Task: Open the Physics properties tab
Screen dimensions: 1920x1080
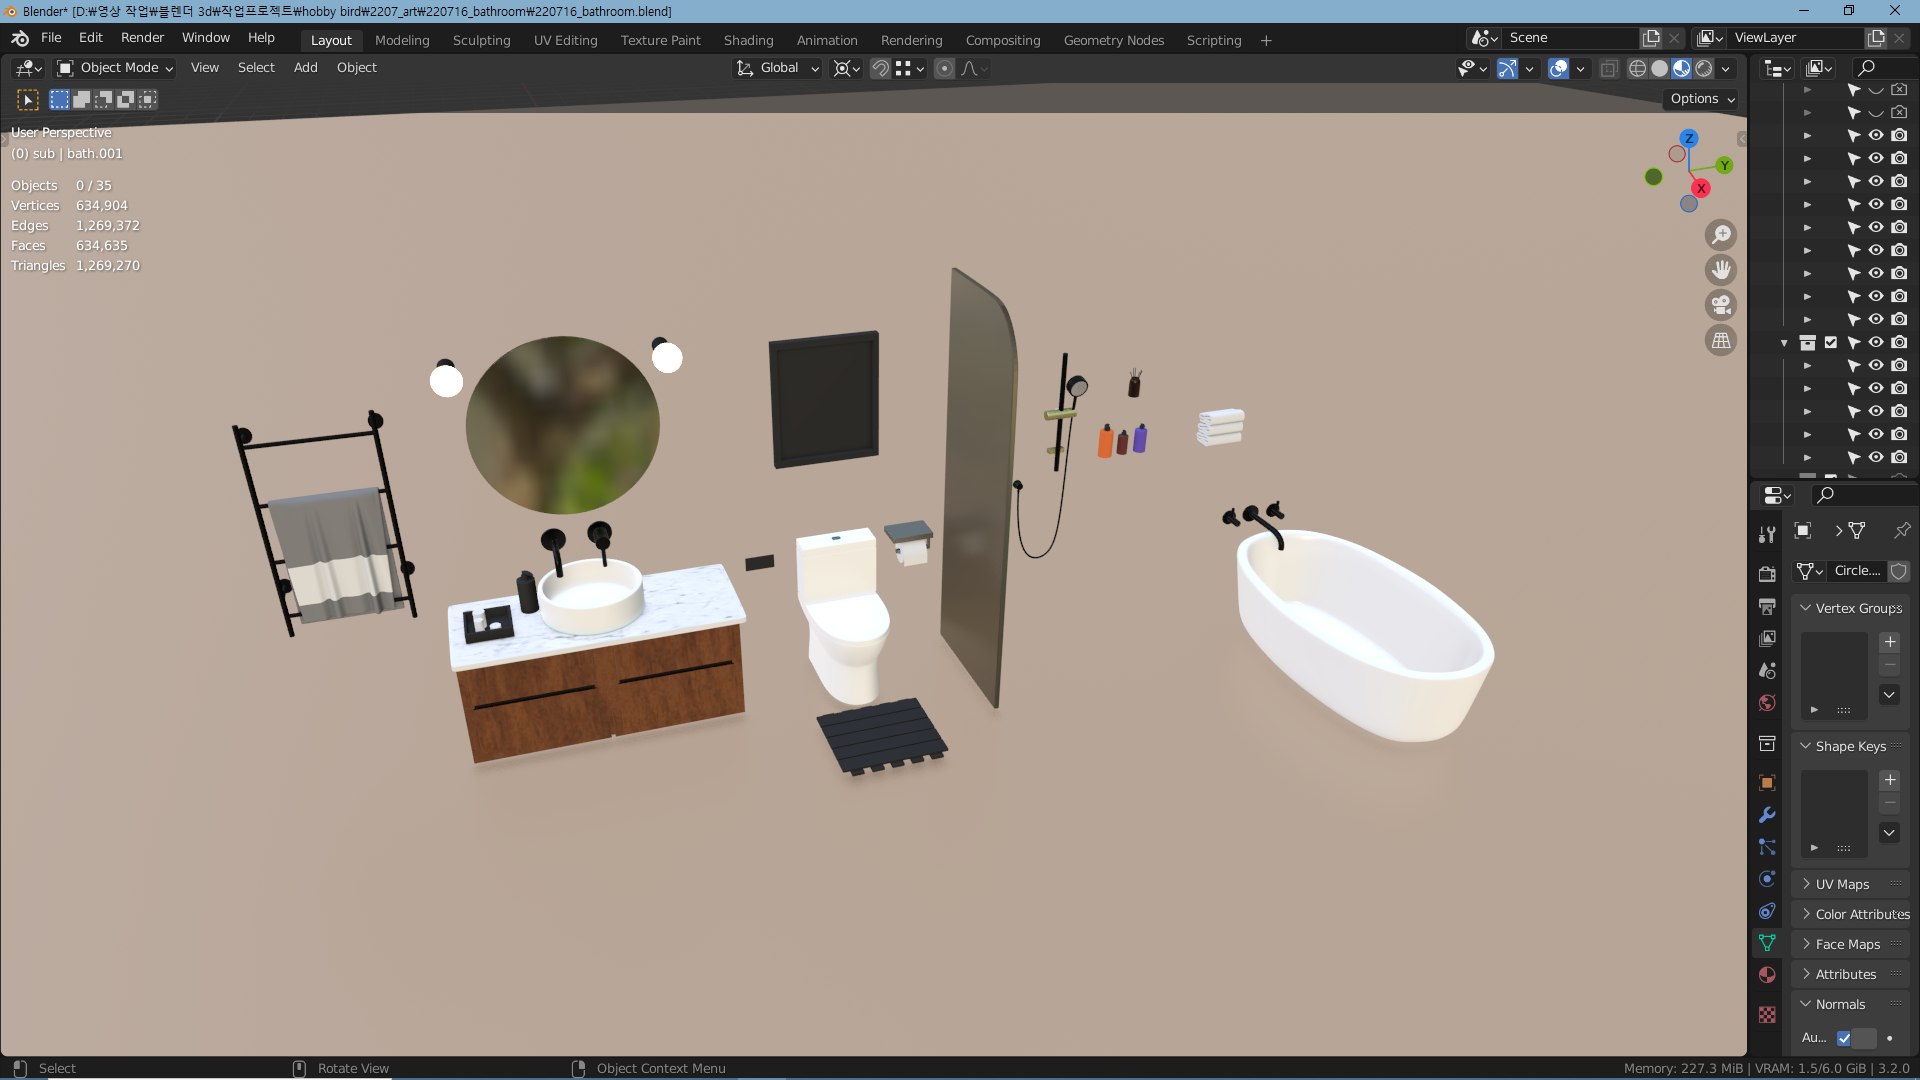Action: coord(1767,879)
